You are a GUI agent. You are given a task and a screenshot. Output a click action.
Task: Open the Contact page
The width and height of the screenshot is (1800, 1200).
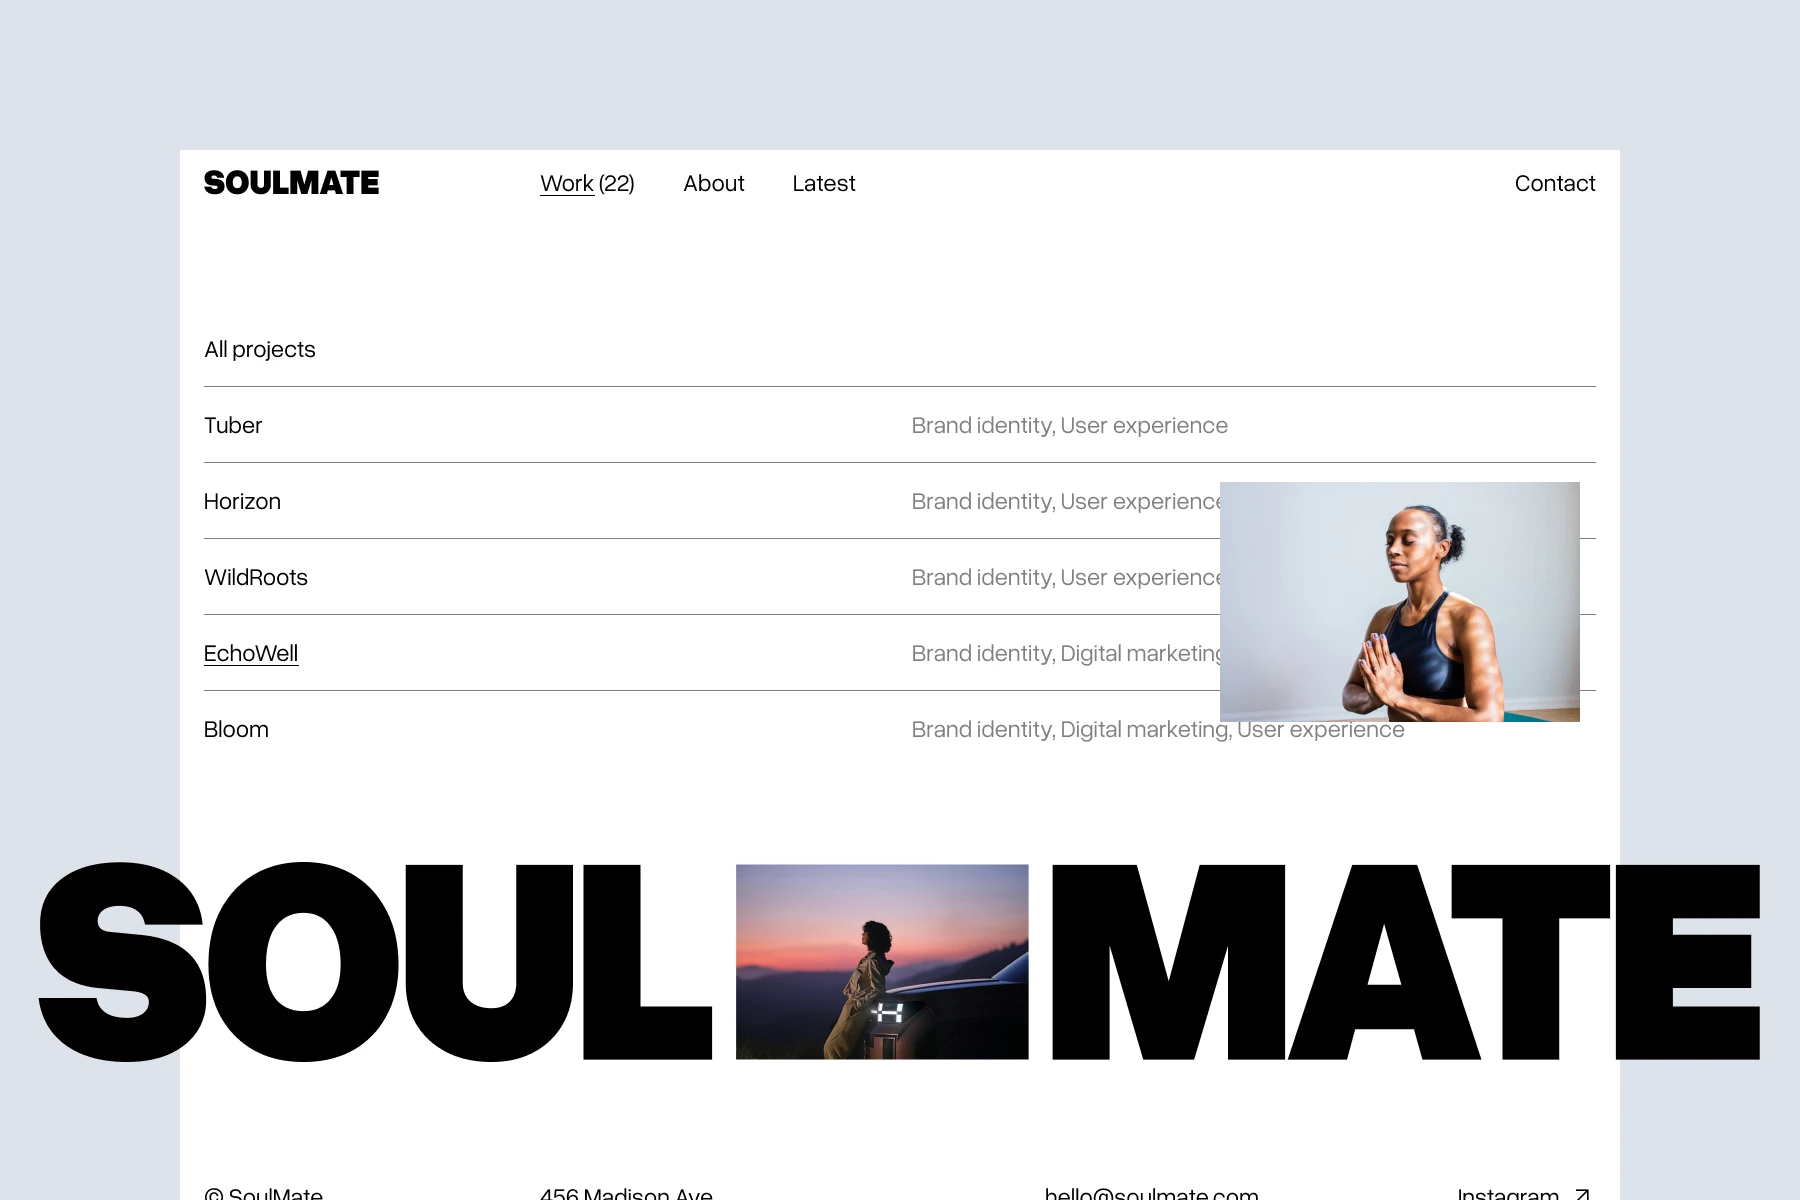click(x=1554, y=183)
